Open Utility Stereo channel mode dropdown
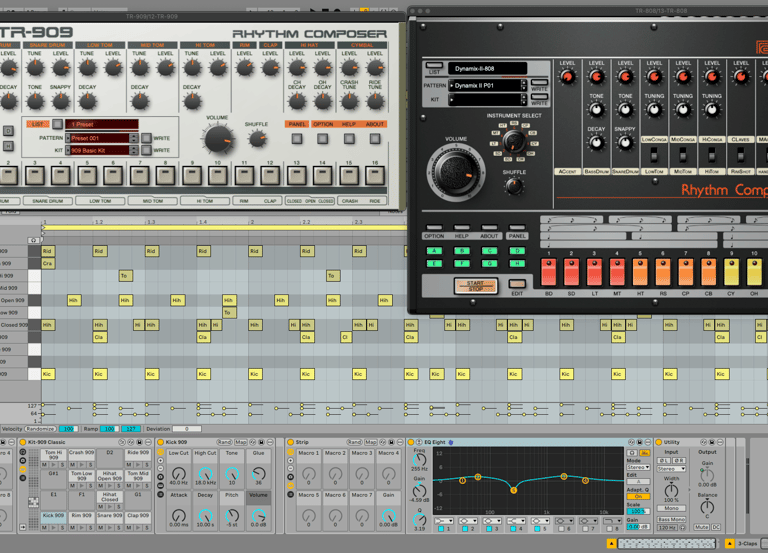This screenshot has width=768, height=553. (x=672, y=469)
